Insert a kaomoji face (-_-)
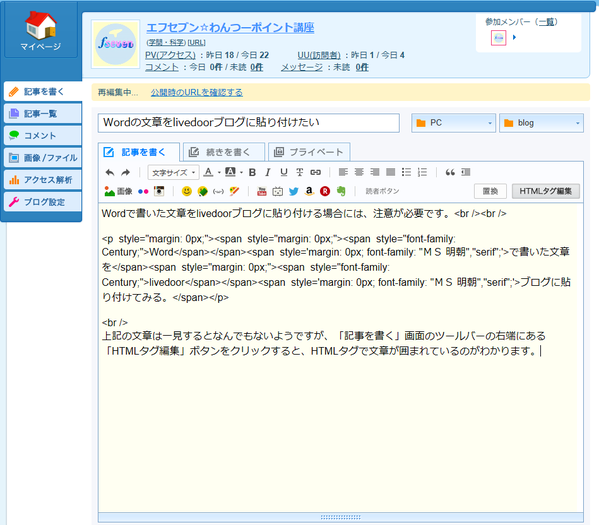 (x=218, y=191)
